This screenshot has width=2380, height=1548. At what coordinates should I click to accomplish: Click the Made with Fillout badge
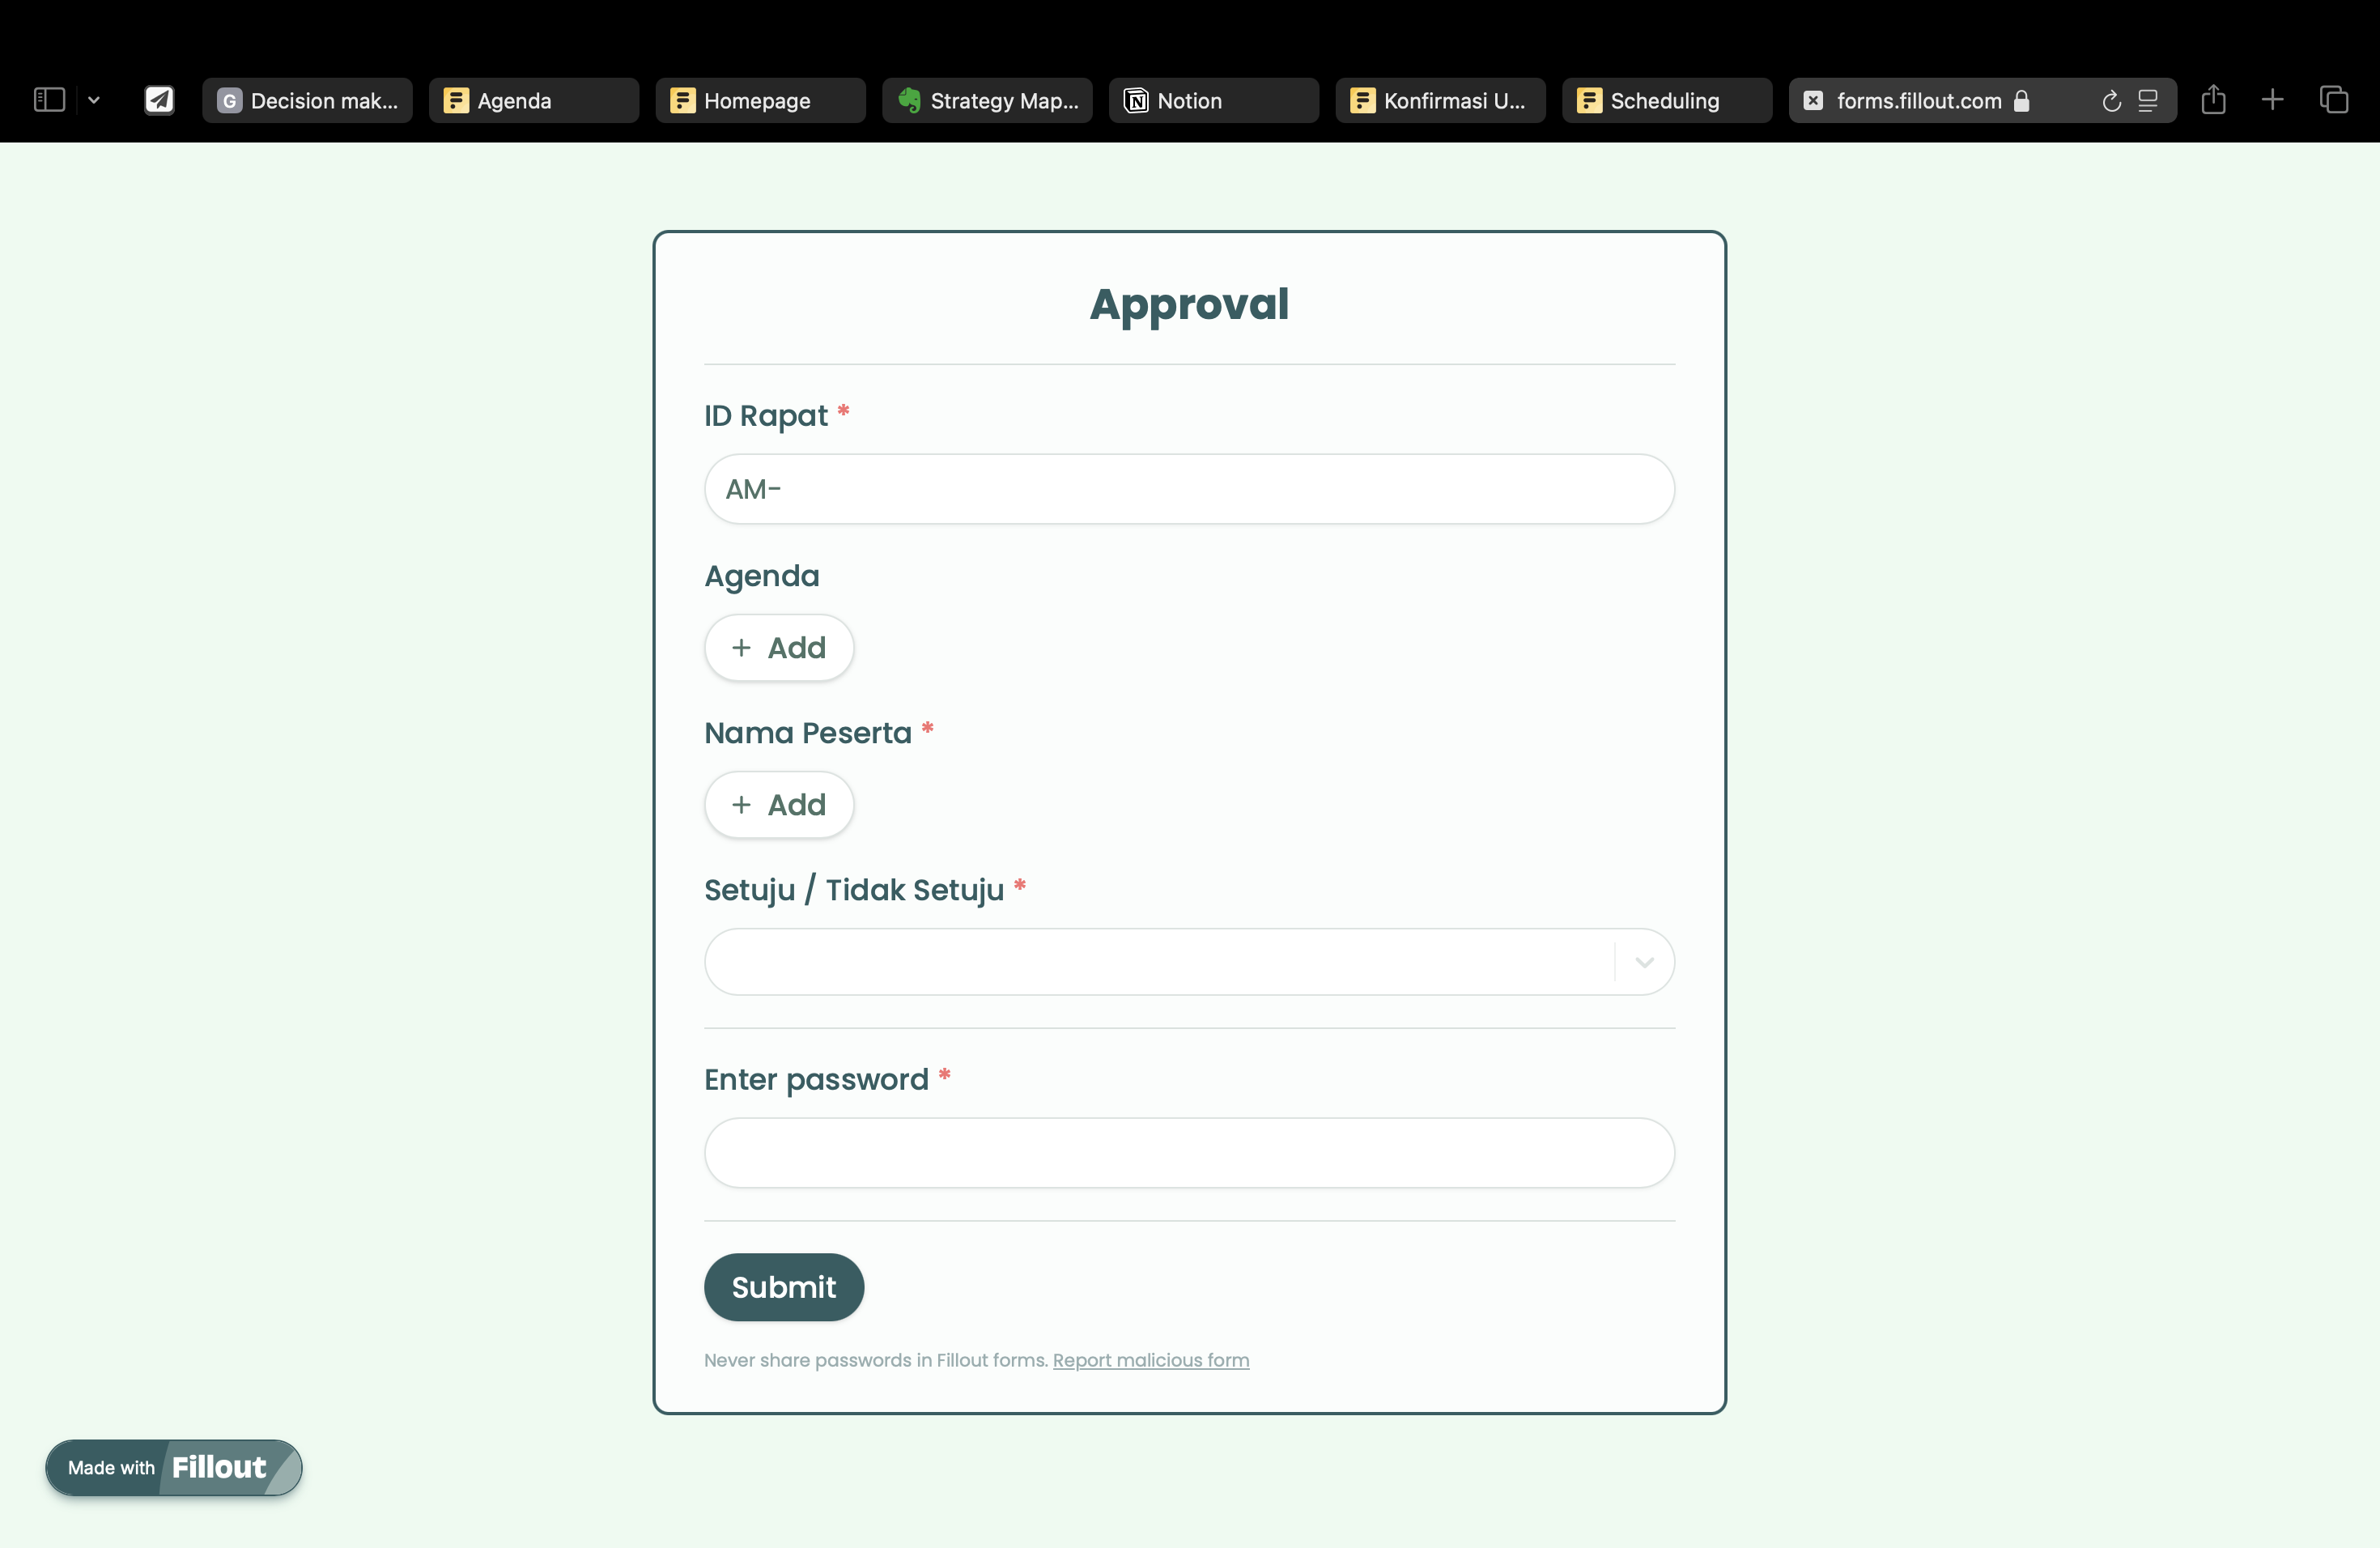click(x=174, y=1468)
